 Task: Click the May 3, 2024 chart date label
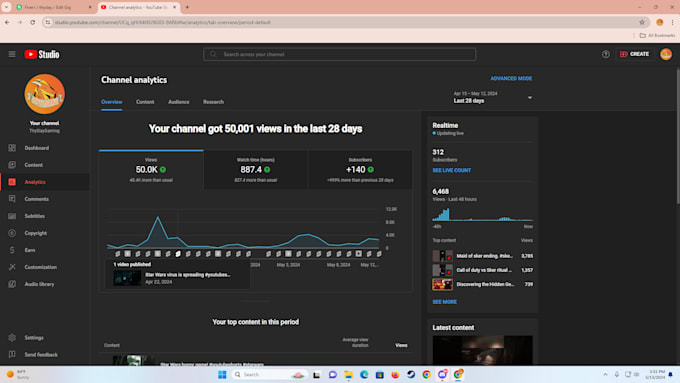point(288,265)
